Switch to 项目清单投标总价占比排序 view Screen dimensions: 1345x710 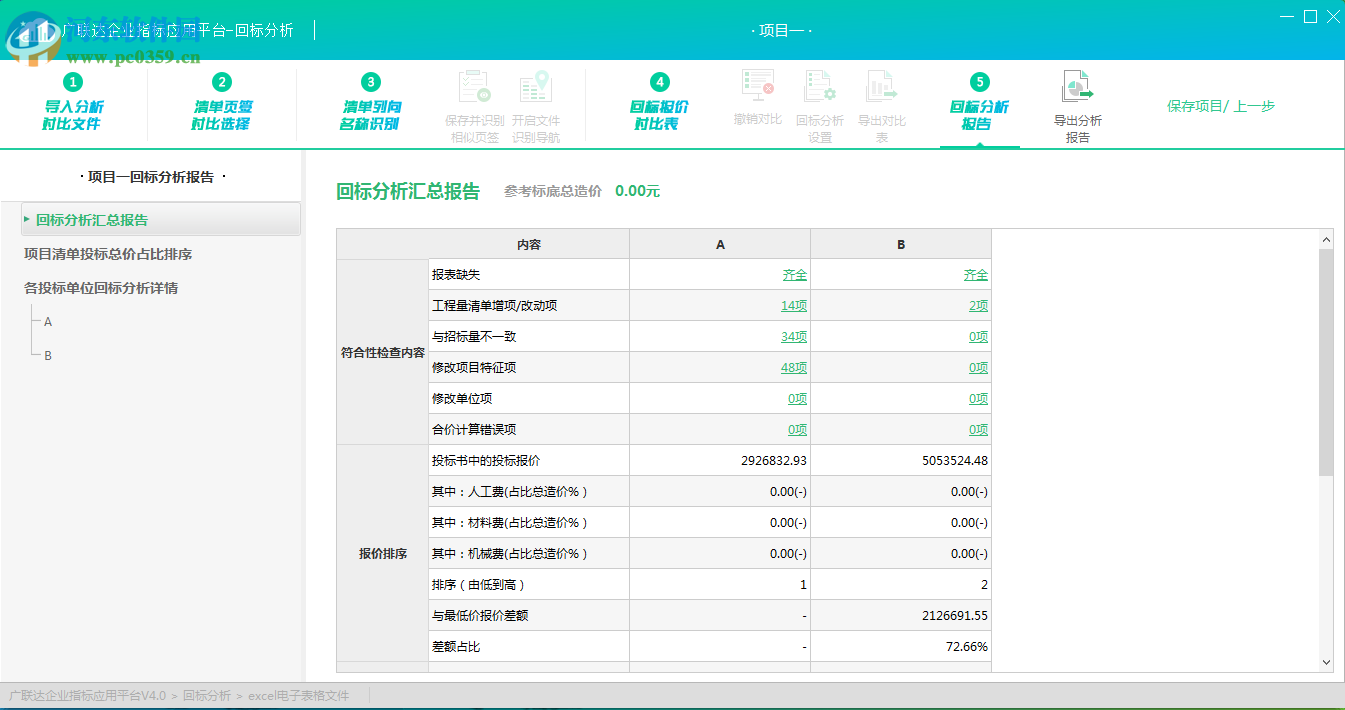coord(101,254)
